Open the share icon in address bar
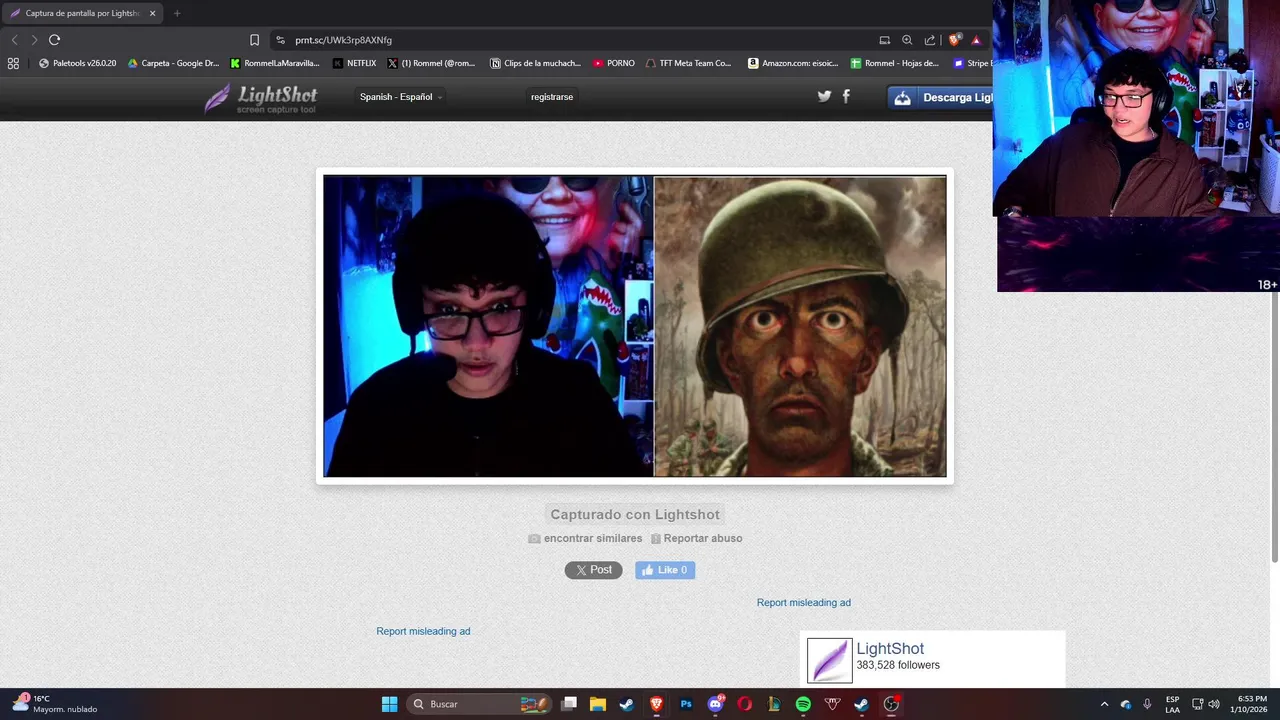1280x720 pixels. point(930,40)
